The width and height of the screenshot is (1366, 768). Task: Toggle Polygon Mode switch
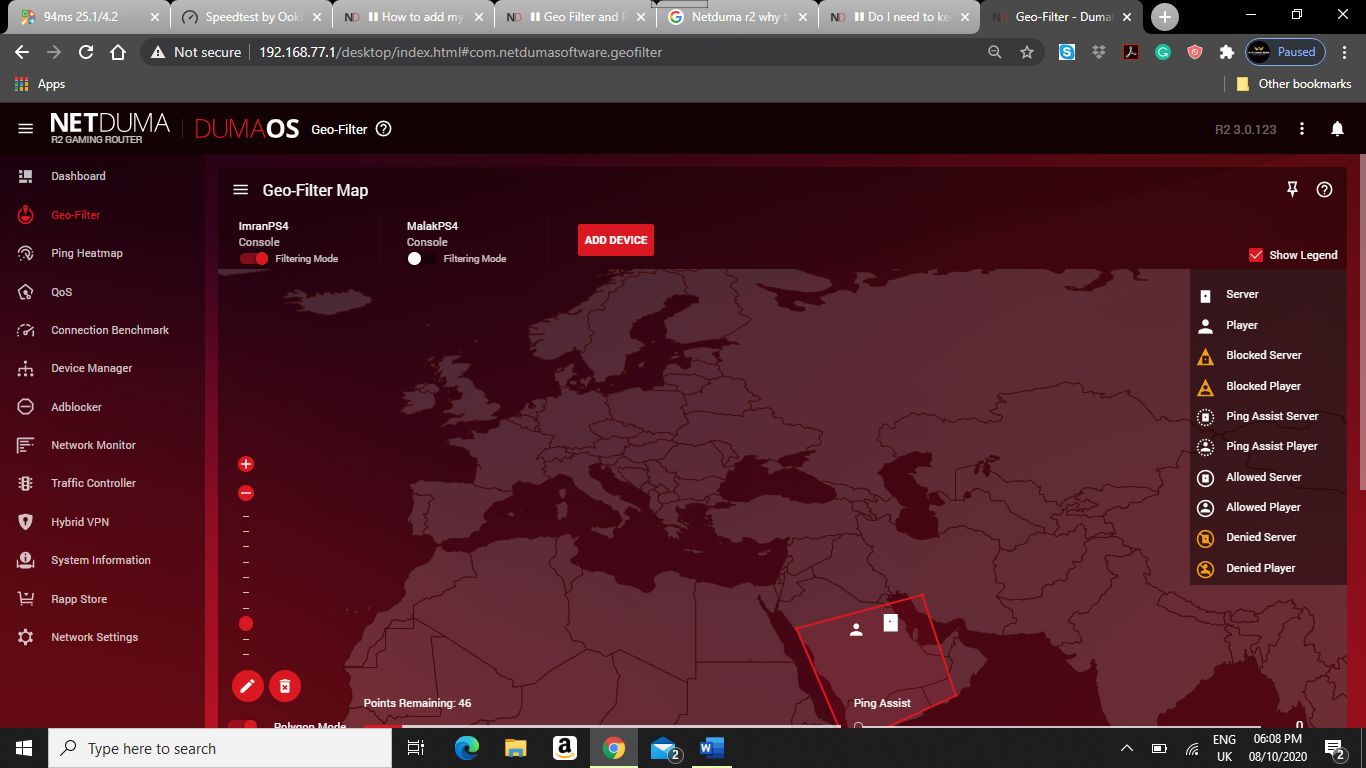pyautogui.click(x=243, y=726)
